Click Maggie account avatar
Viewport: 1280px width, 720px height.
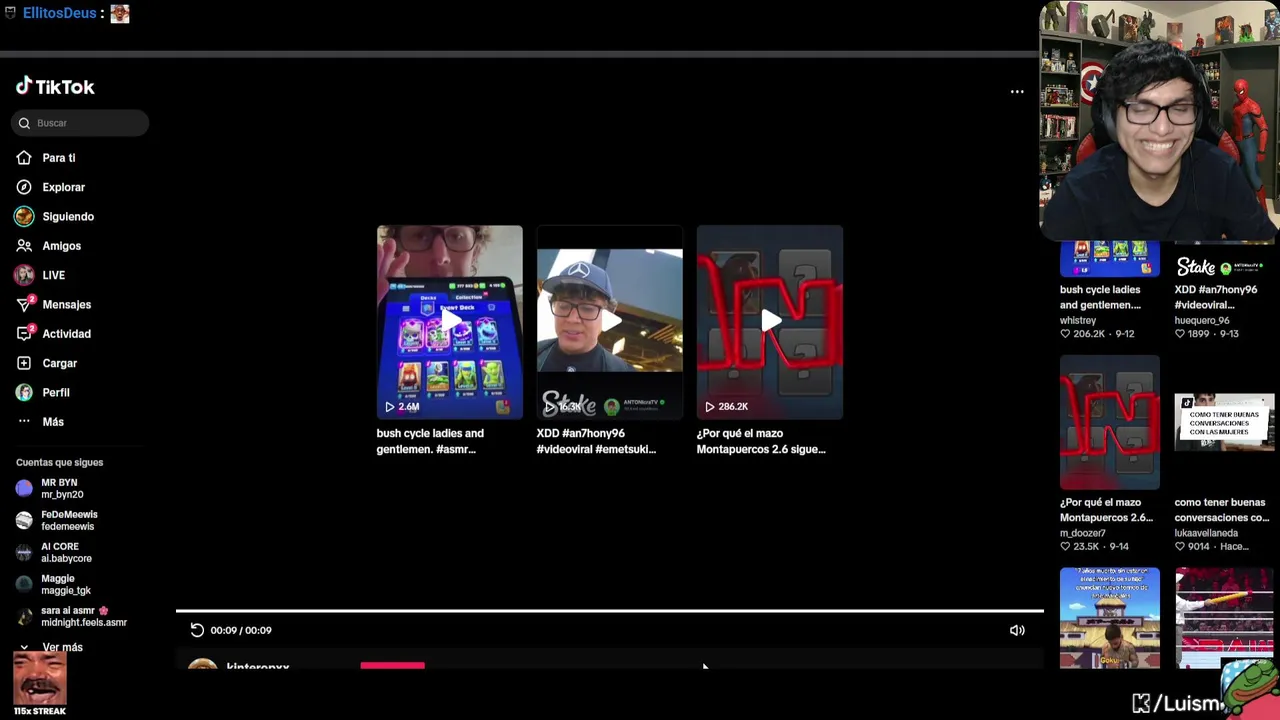click(24, 584)
